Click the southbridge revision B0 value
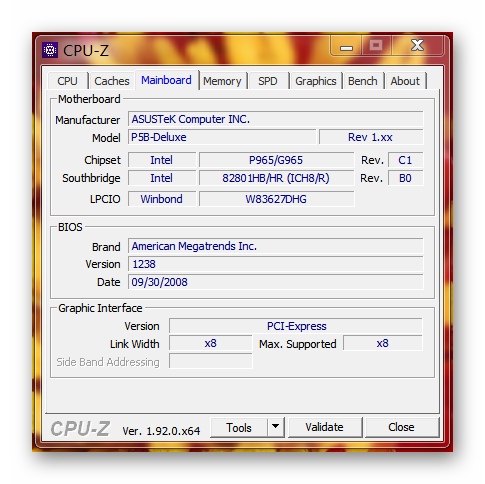 [x=406, y=178]
